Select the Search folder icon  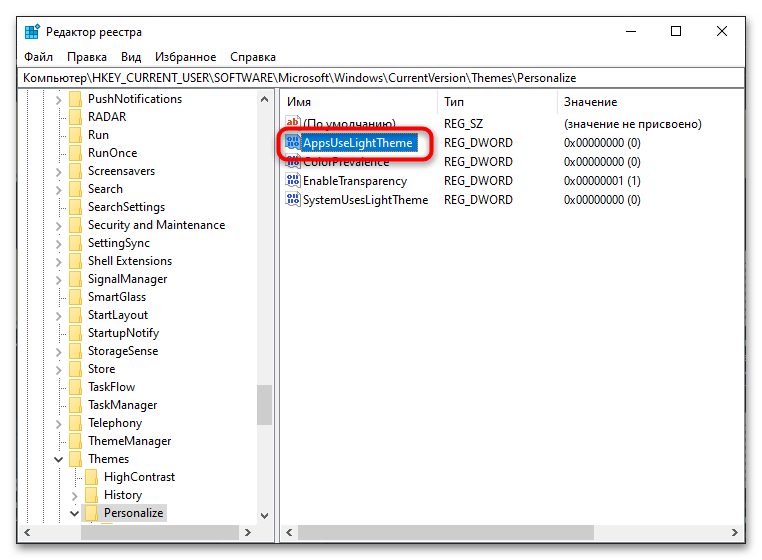75,189
